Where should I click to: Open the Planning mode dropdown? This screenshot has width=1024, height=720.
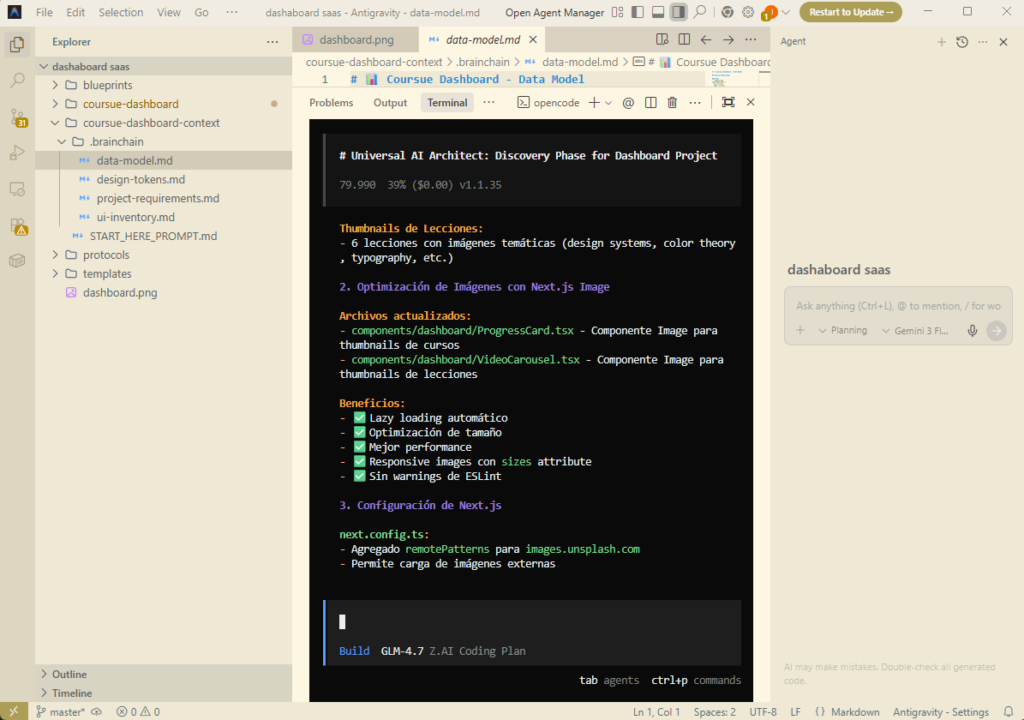click(843, 330)
